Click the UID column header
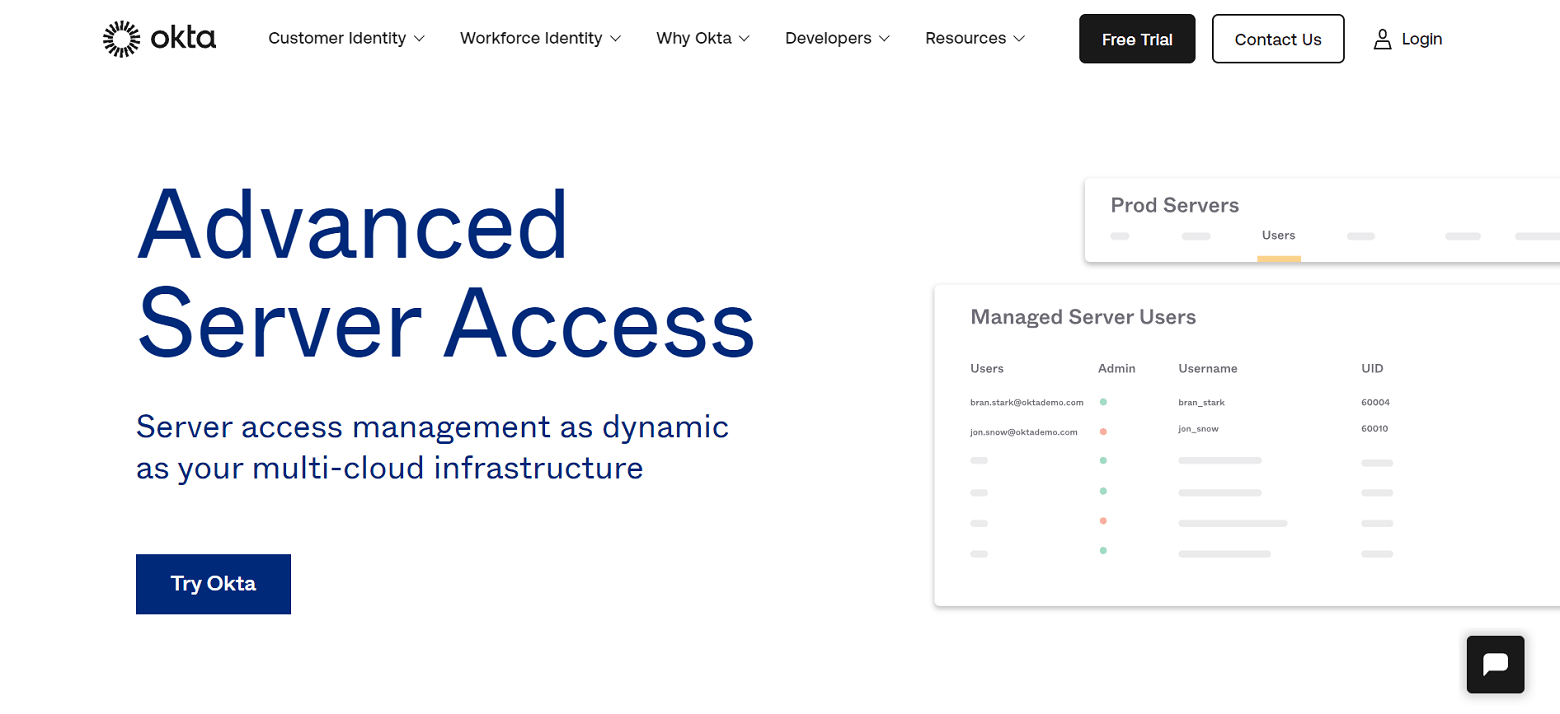1560x714 pixels. (1372, 368)
